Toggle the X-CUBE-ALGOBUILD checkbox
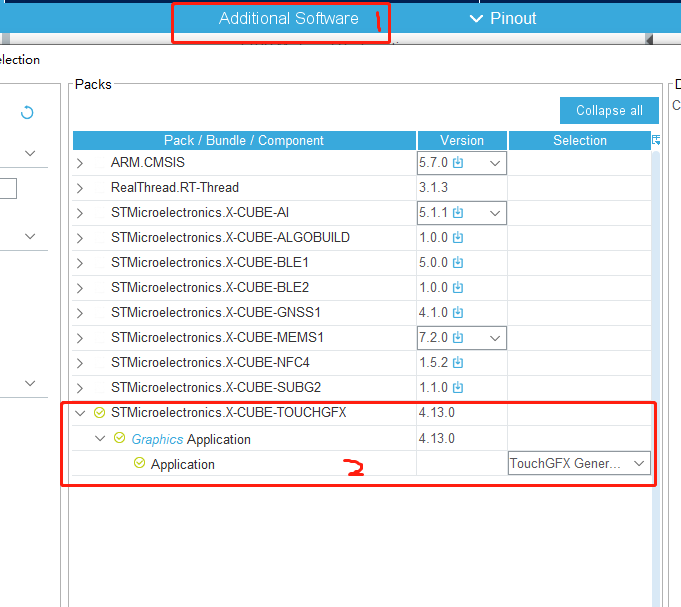The width and height of the screenshot is (681, 607). click(100, 238)
